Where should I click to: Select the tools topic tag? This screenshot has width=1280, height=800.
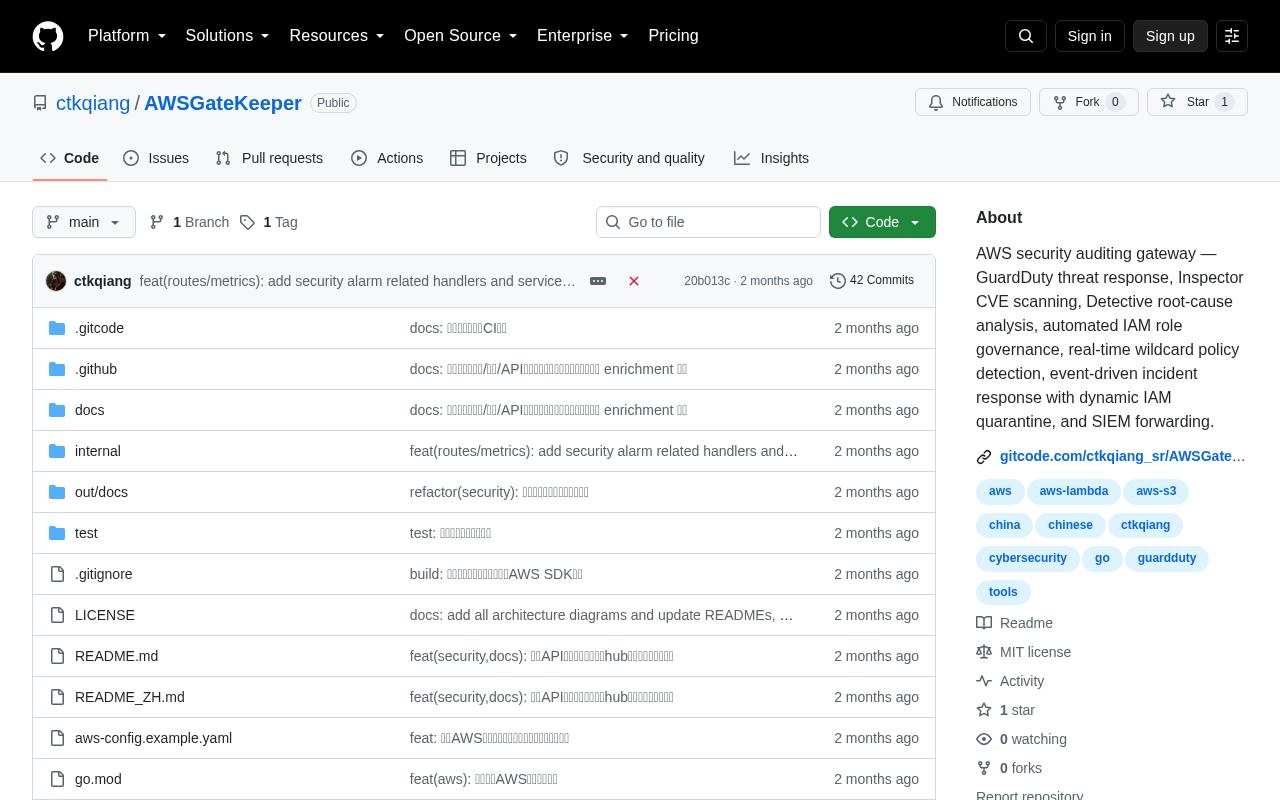[1003, 593]
